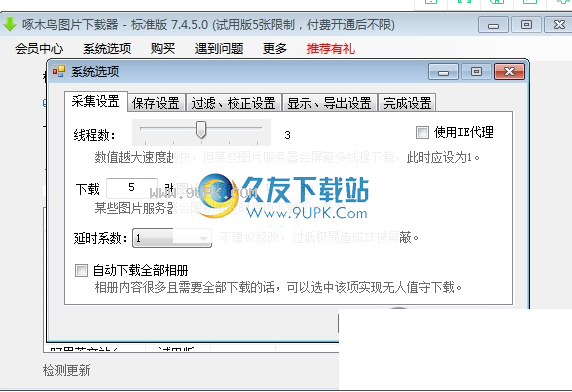Open the 购买 menu
This screenshot has width=572, height=392.
tap(163, 48)
